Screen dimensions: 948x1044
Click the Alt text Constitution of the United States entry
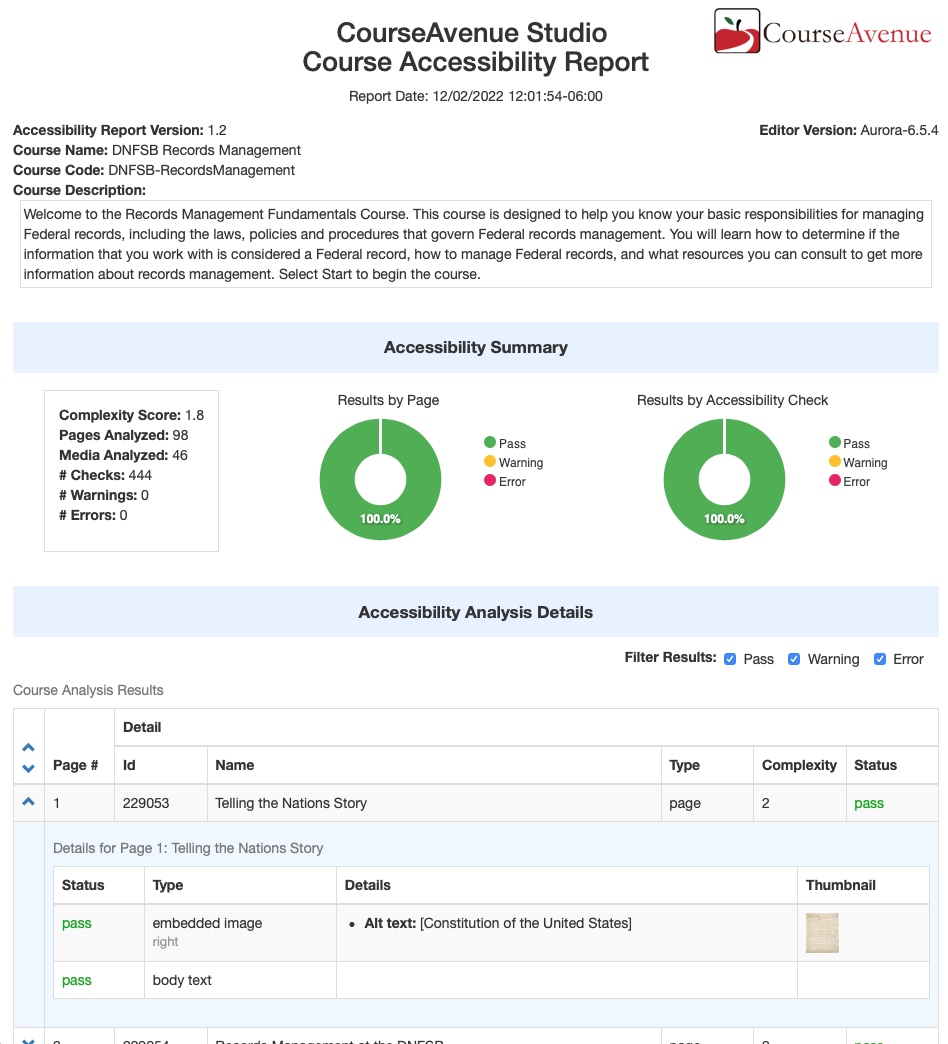498,923
